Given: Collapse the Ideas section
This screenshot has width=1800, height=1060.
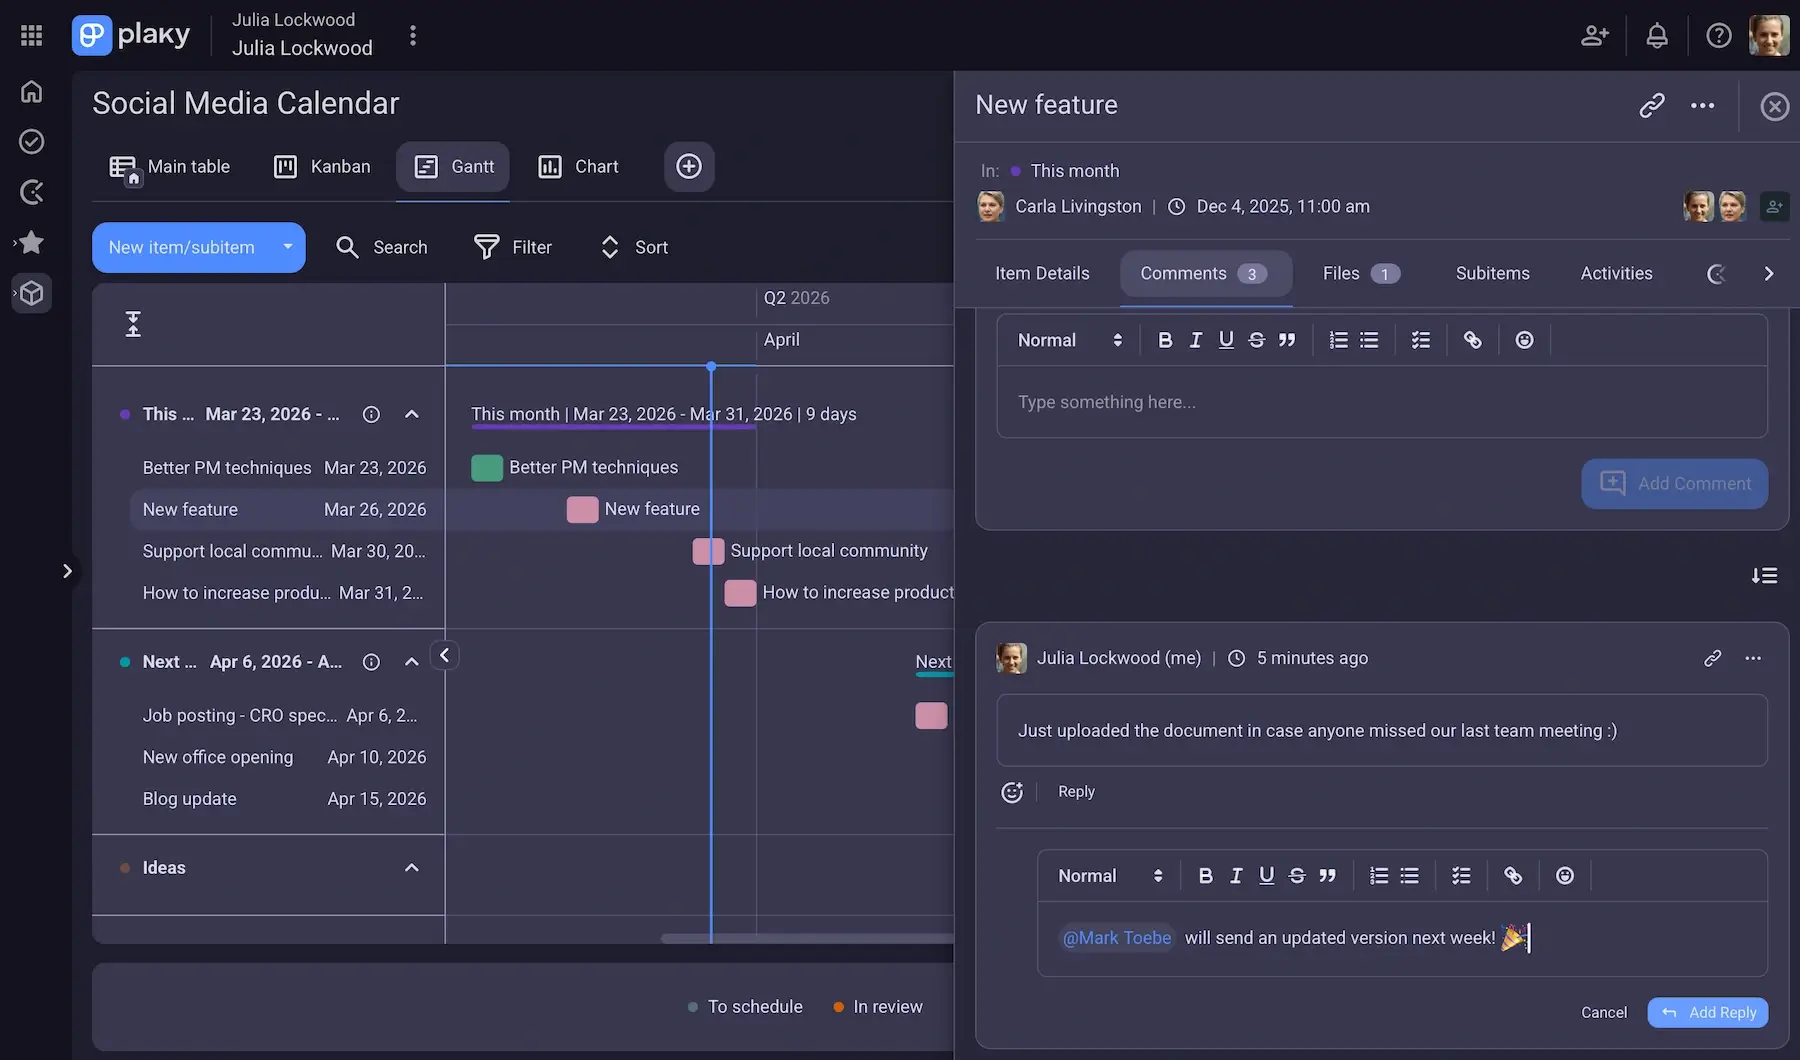Looking at the screenshot, I should coord(412,868).
